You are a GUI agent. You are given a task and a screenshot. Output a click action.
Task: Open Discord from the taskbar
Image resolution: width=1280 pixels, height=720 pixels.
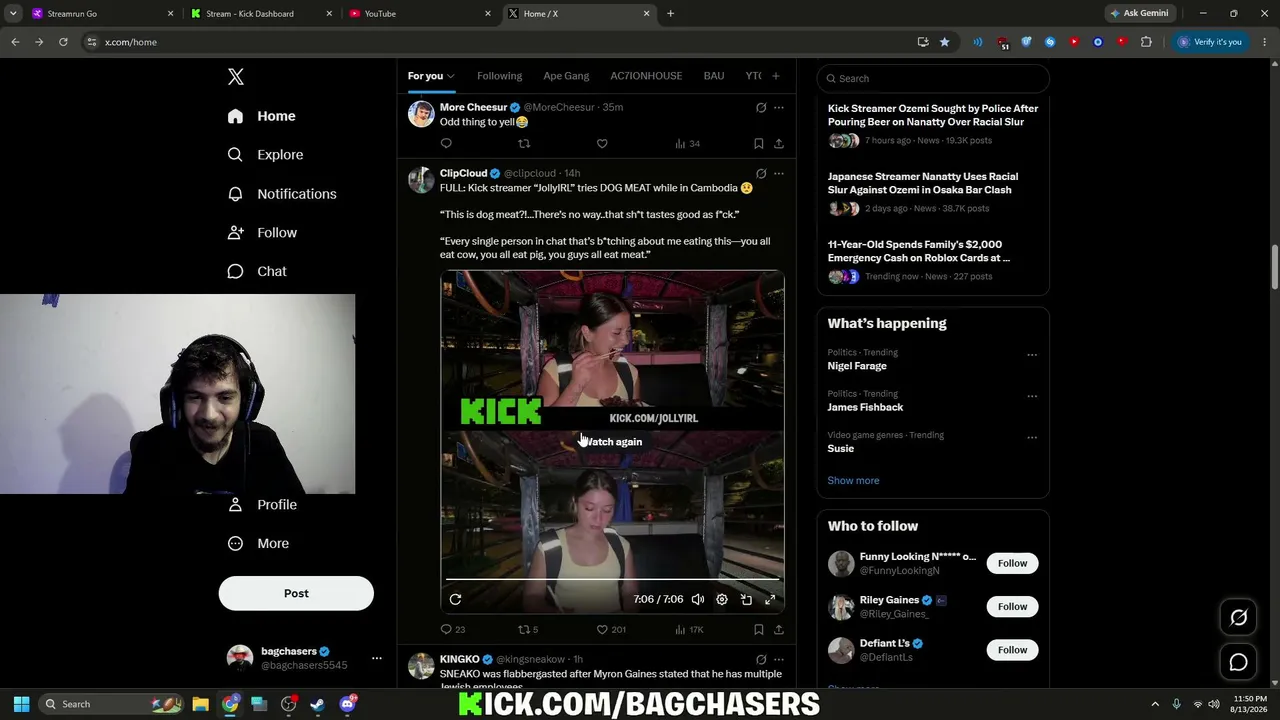[x=347, y=704]
